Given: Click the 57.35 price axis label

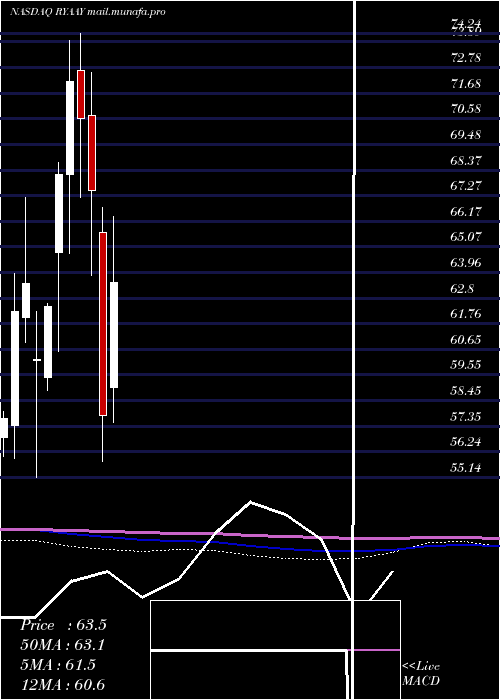Looking at the screenshot, I should (466, 417).
